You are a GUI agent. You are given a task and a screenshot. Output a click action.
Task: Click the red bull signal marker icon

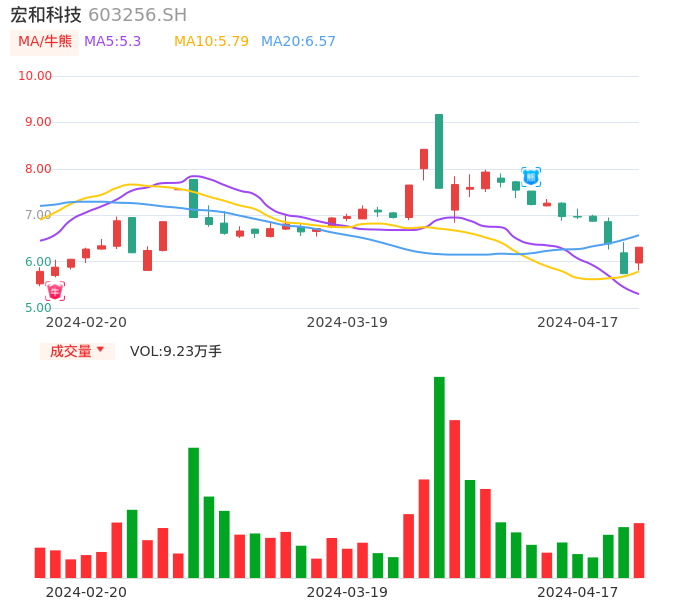pyautogui.click(x=55, y=291)
